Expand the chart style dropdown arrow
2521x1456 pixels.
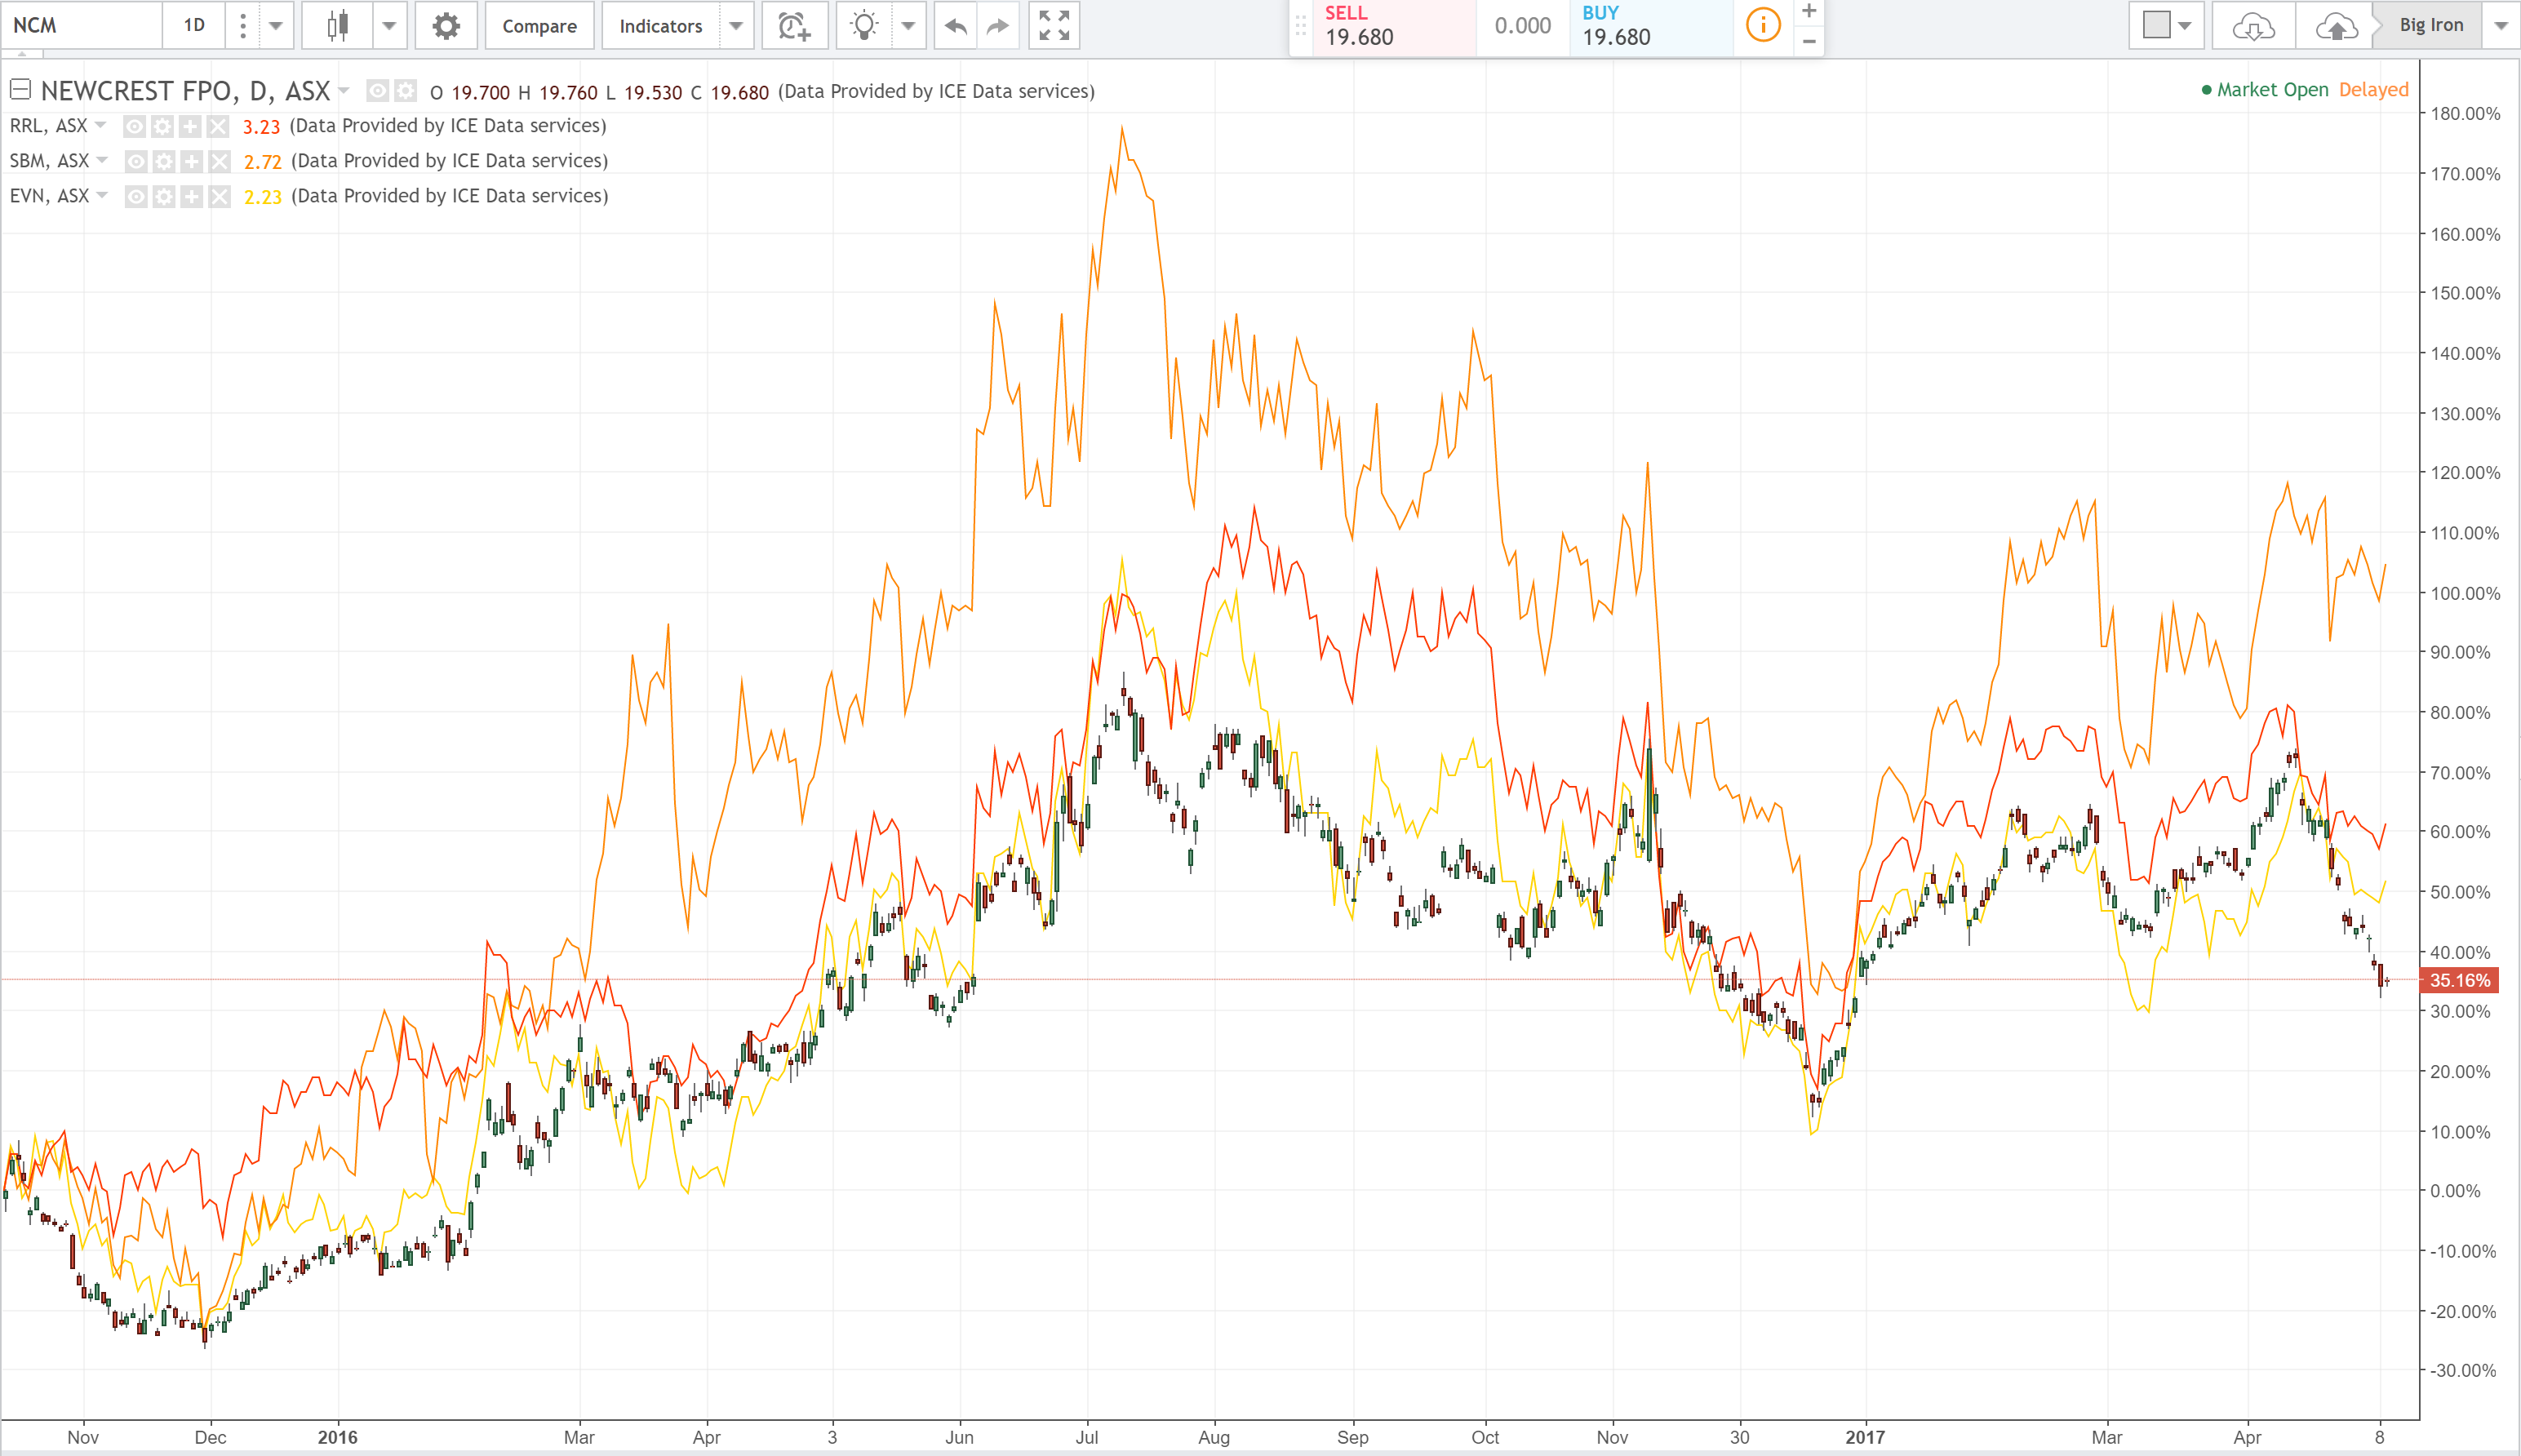(389, 26)
